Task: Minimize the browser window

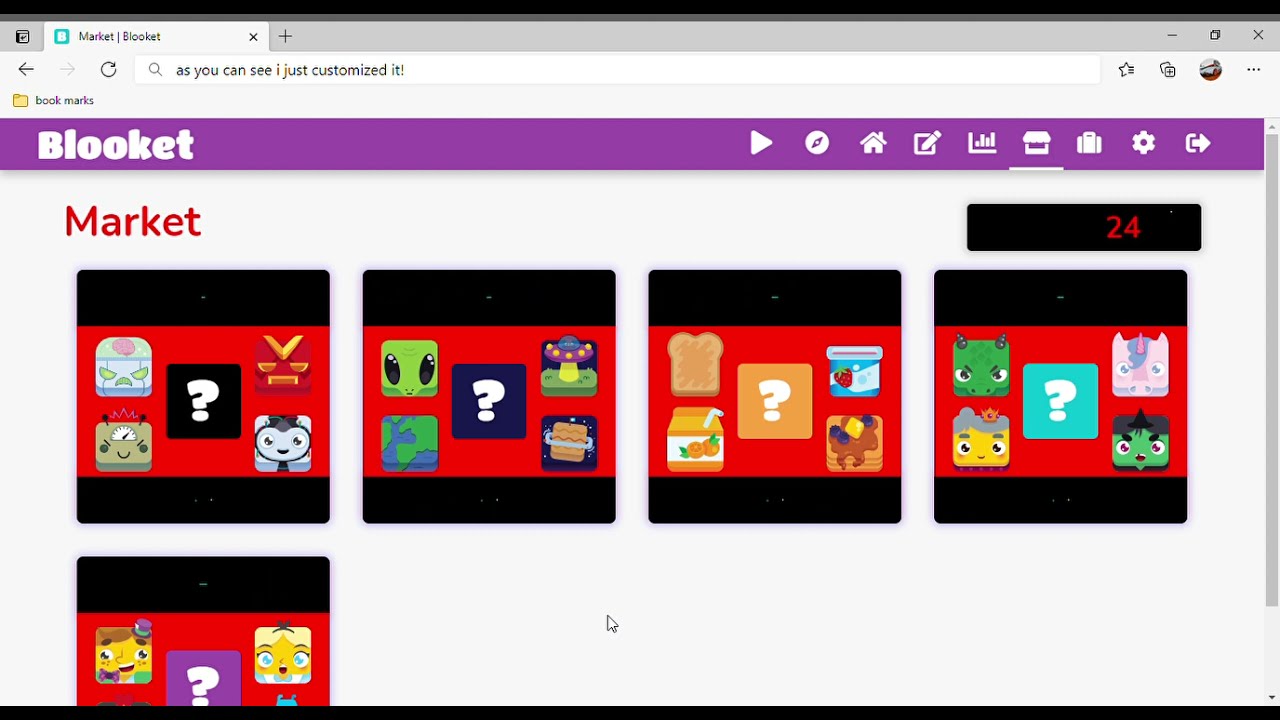Action: pos(1172,35)
